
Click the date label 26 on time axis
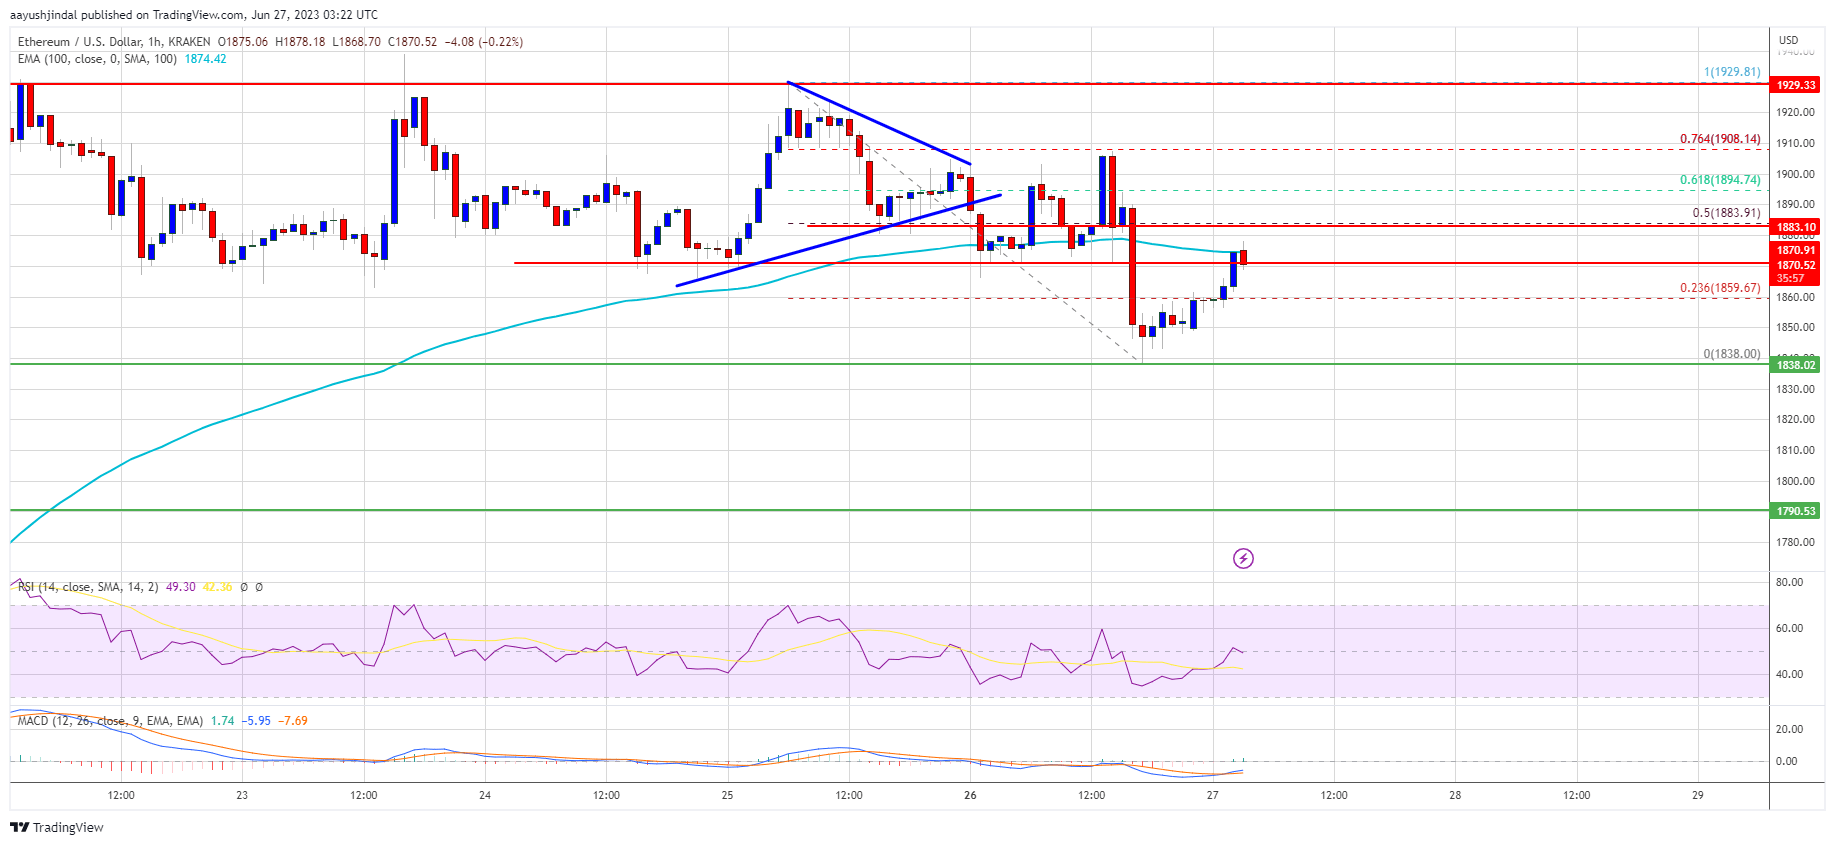point(970,795)
